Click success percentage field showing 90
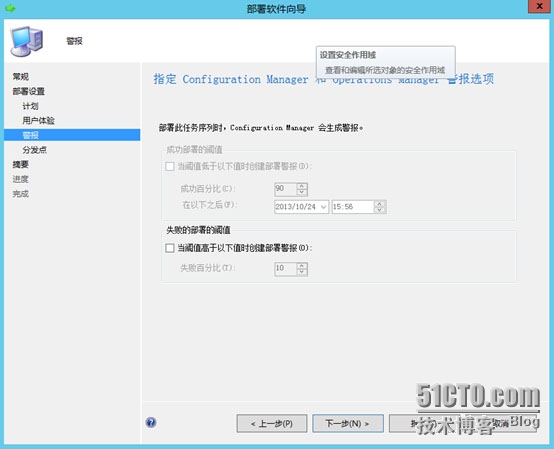Screen dimensions: 554x449 tap(285, 189)
